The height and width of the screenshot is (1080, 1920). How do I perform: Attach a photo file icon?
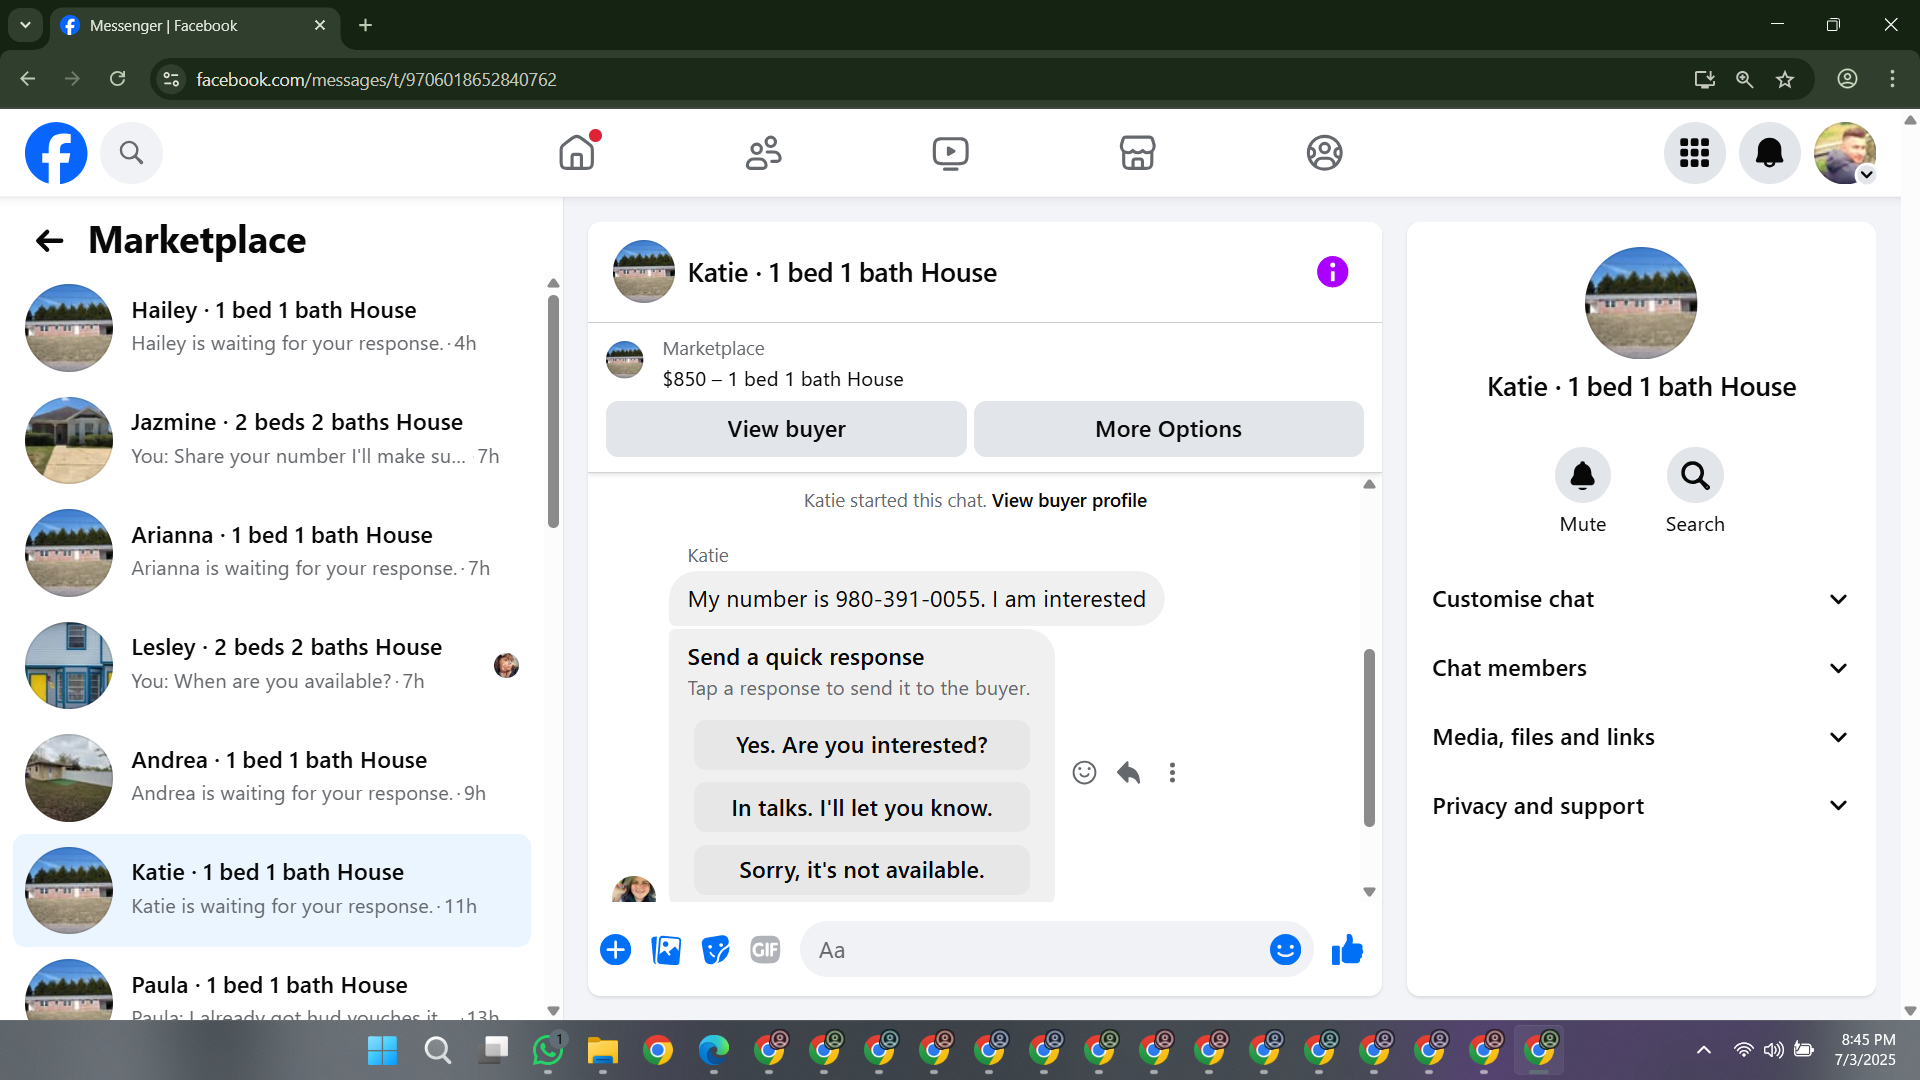click(x=666, y=950)
